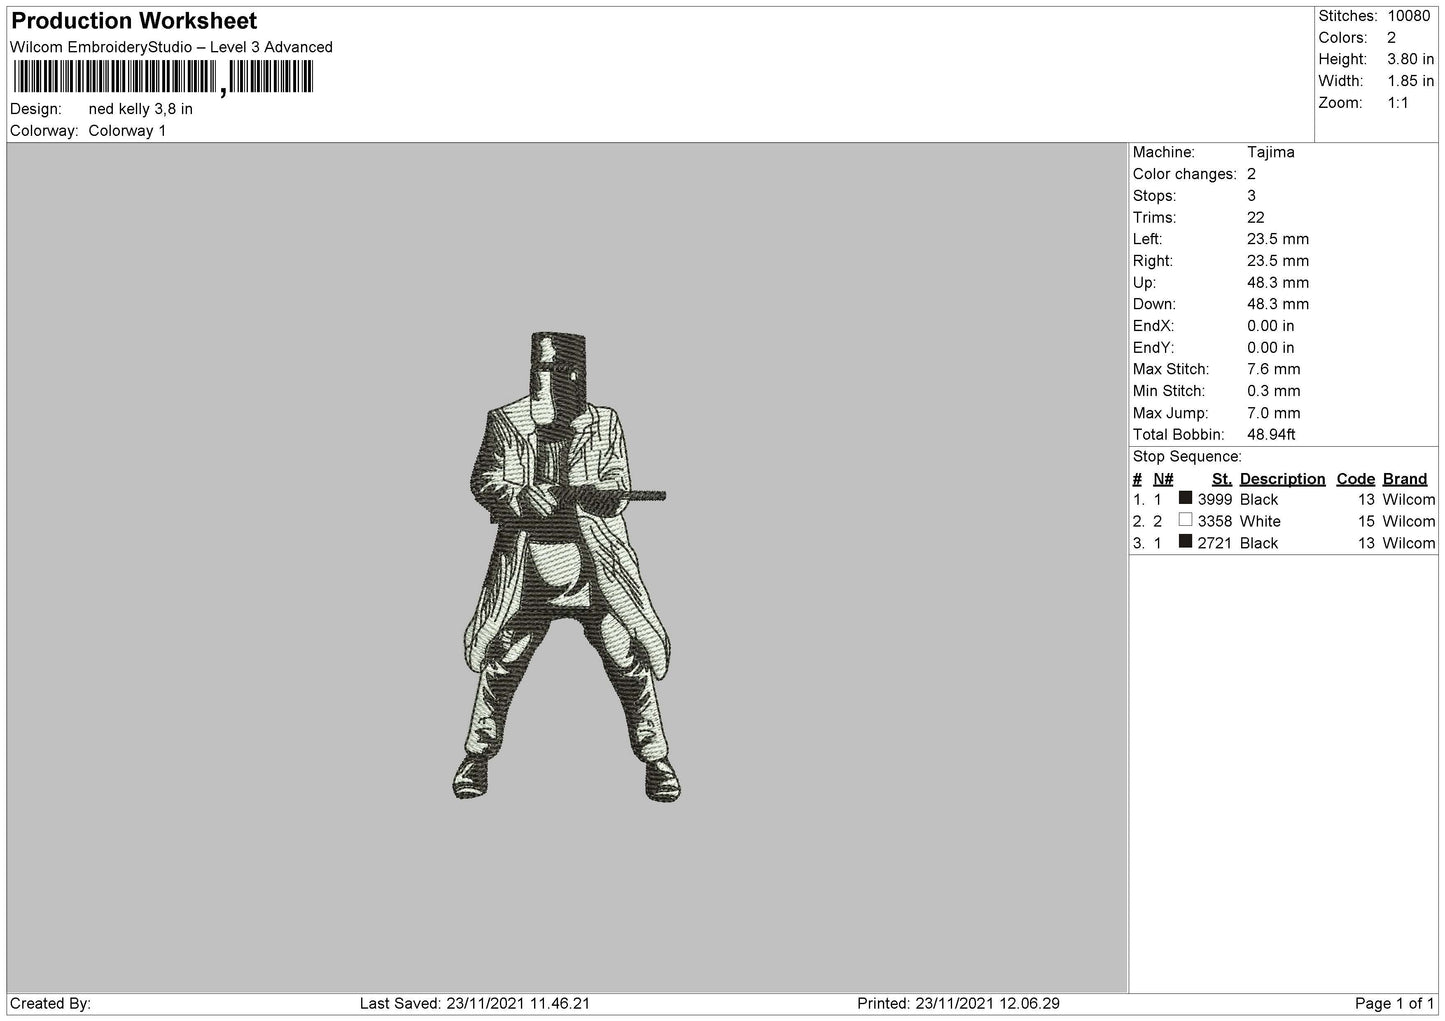Select the Width value 1.85 in
This screenshot has width=1445, height=1021.
(1410, 81)
